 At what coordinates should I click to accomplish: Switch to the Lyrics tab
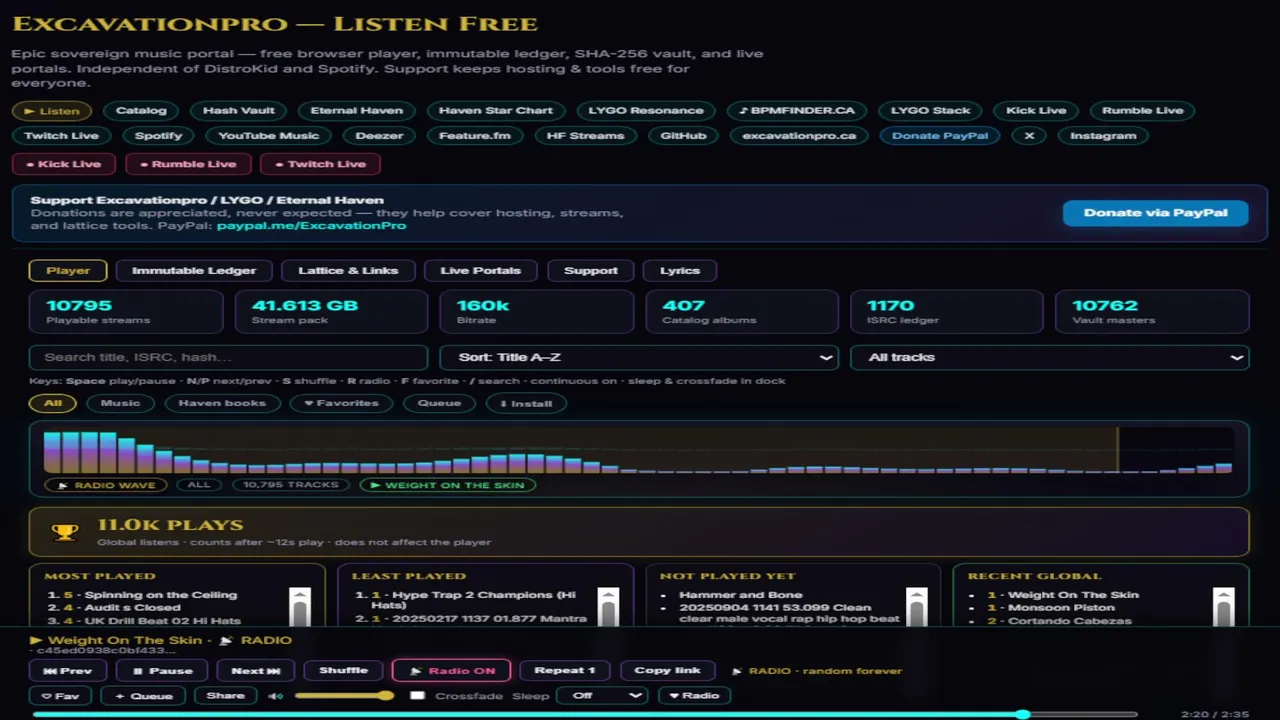(x=680, y=270)
